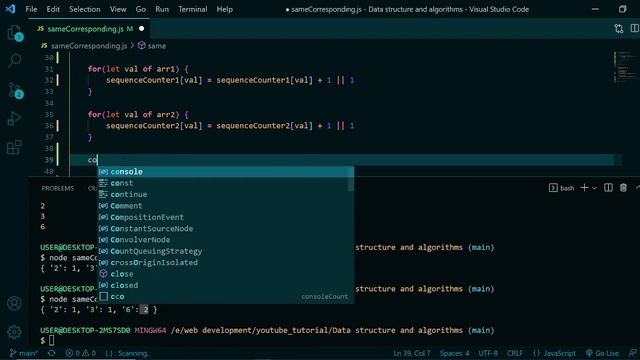The image size is (640, 360).
Task: Select the cco consoleCount snippet suggestion
Action: click(225, 297)
